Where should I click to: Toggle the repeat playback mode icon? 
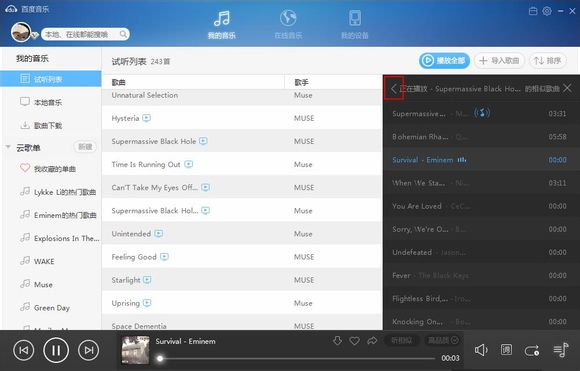pyautogui.click(x=532, y=350)
